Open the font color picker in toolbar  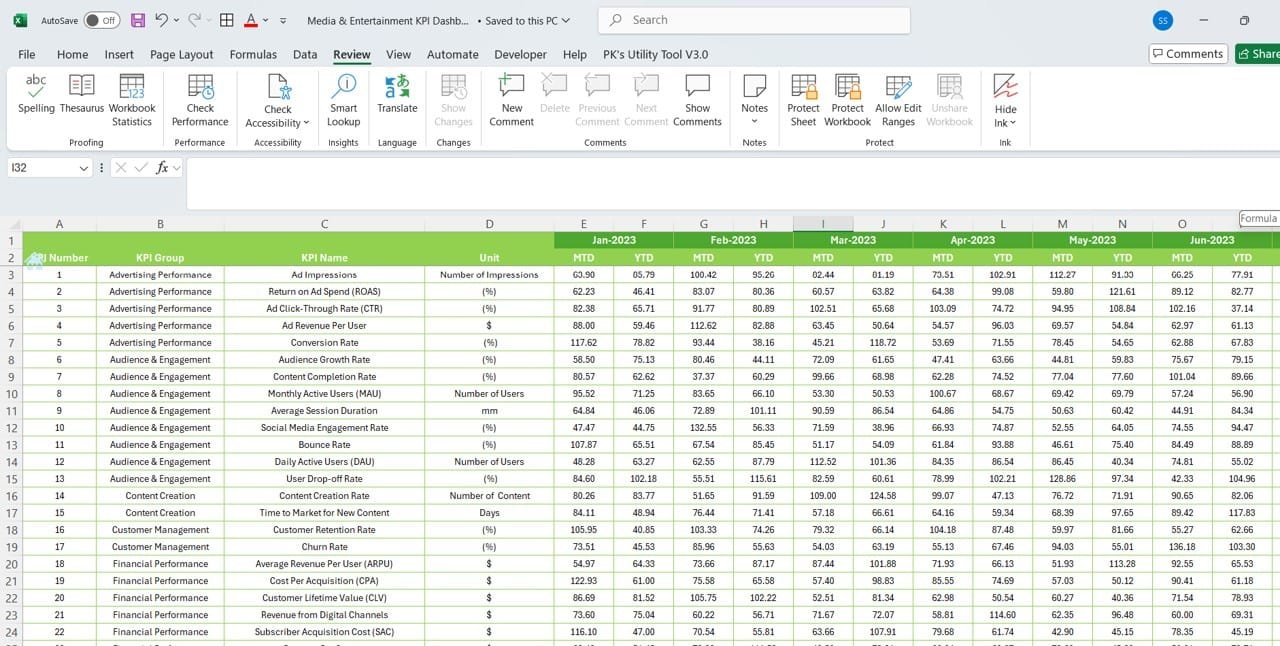265,20
